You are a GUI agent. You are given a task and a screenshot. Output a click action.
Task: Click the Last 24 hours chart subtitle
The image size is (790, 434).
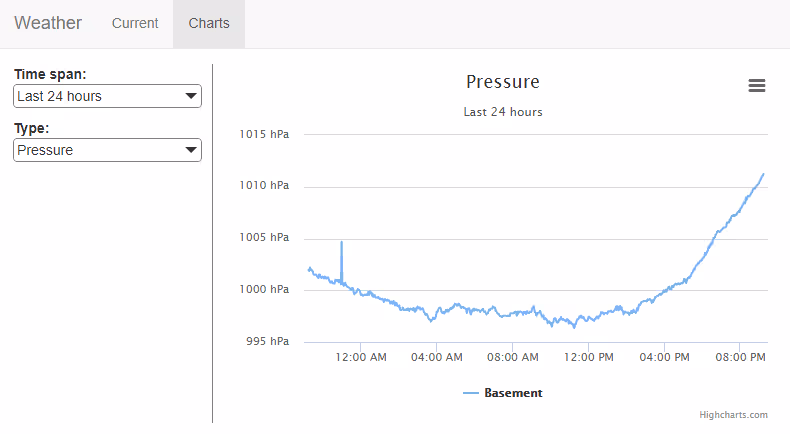pyautogui.click(x=503, y=112)
